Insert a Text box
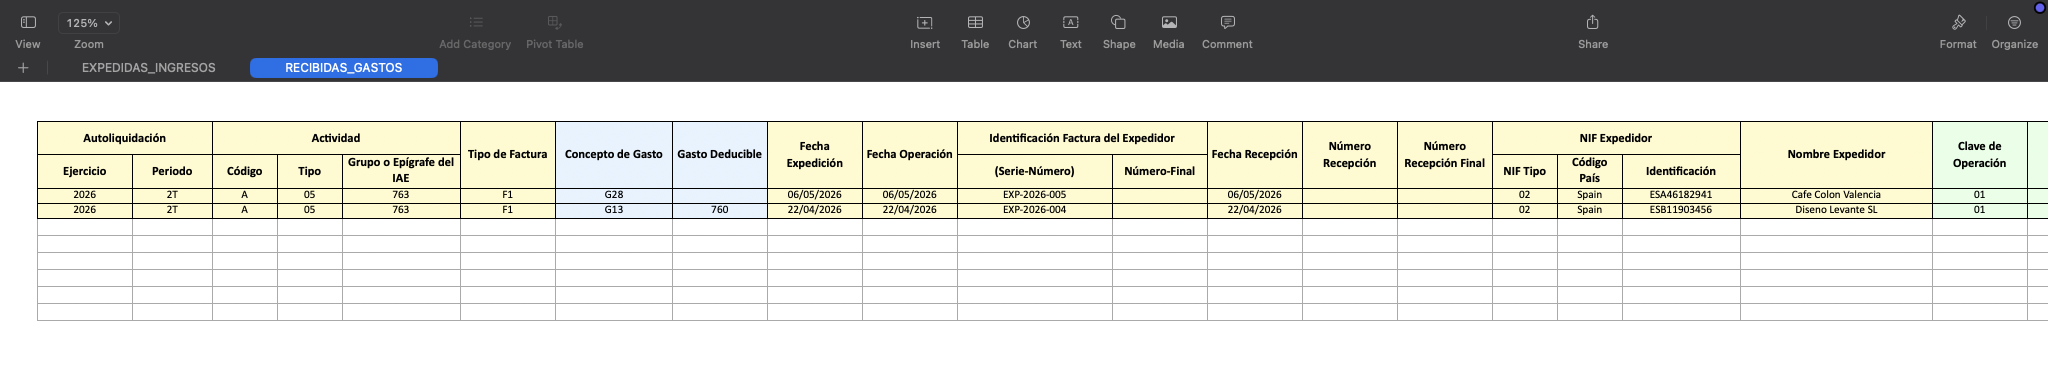This screenshot has width=2048, height=370. click(1071, 22)
